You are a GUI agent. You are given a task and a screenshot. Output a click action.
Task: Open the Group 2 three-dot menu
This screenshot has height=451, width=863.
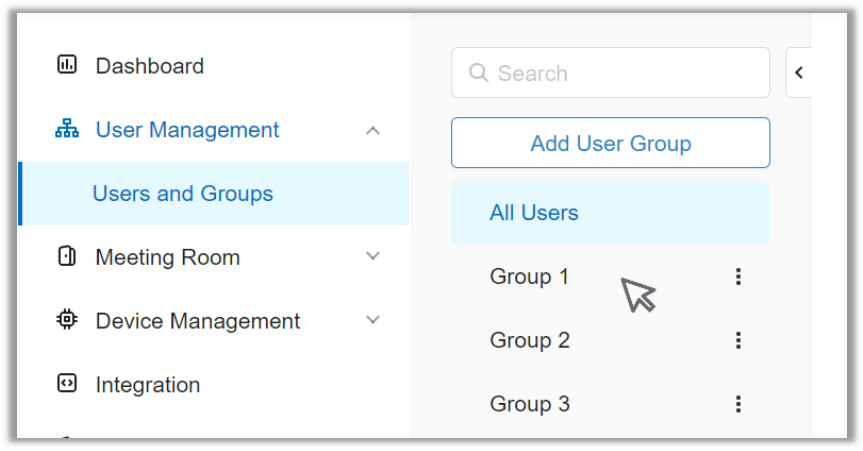click(x=738, y=341)
